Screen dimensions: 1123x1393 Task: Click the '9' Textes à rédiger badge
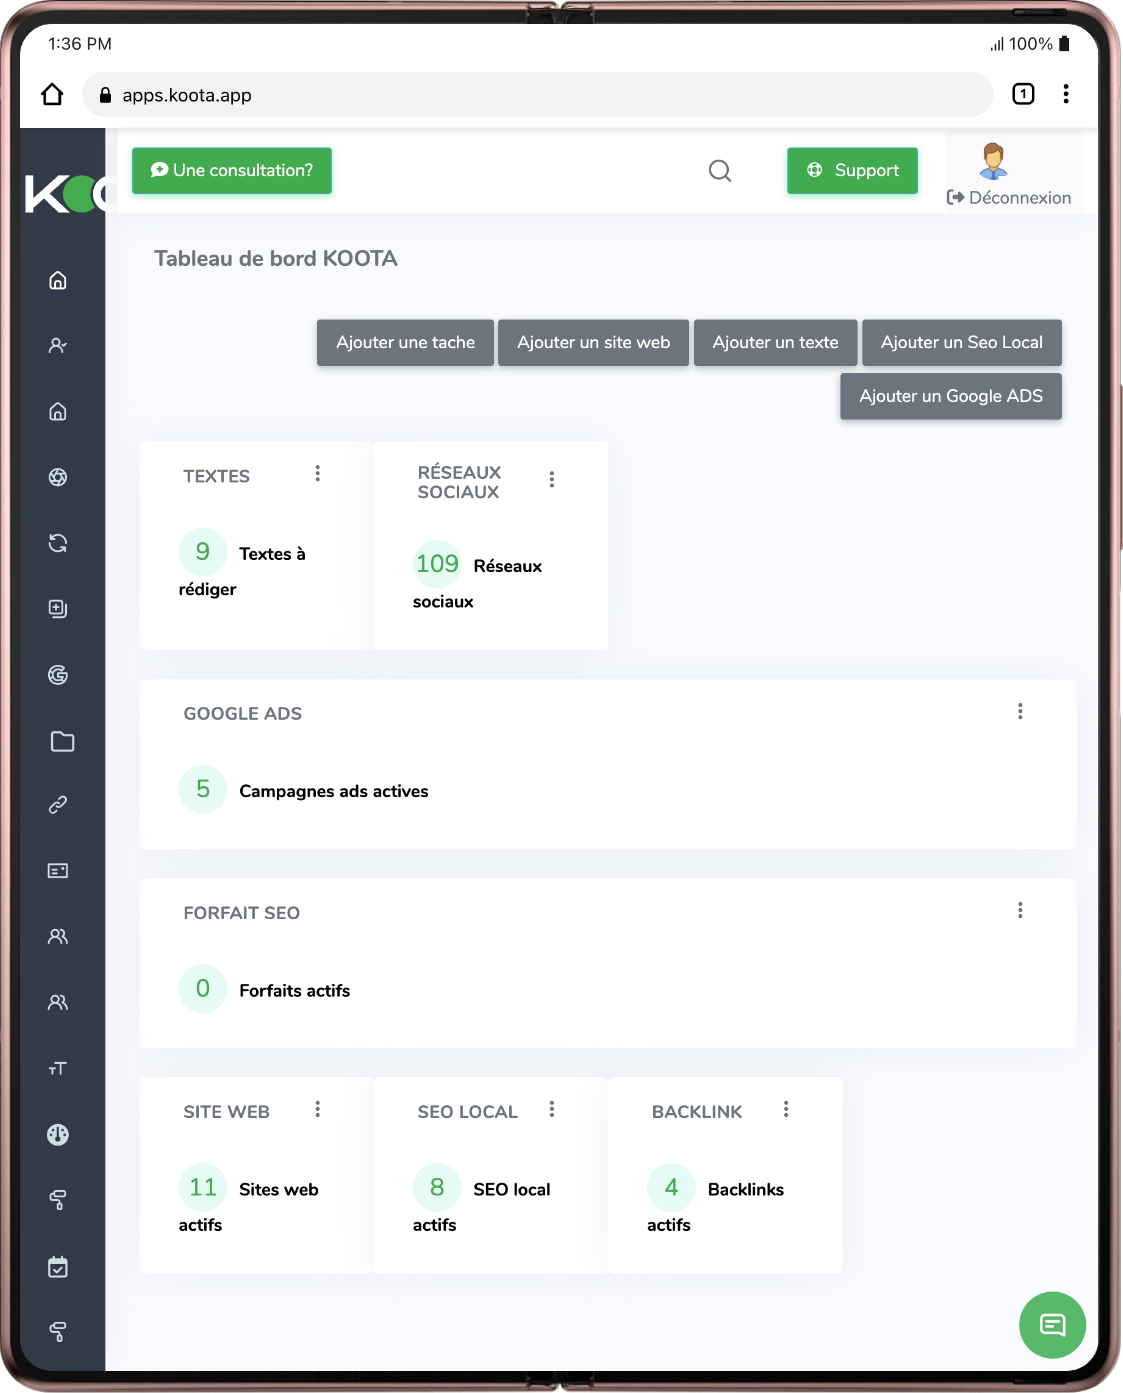click(203, 552)
